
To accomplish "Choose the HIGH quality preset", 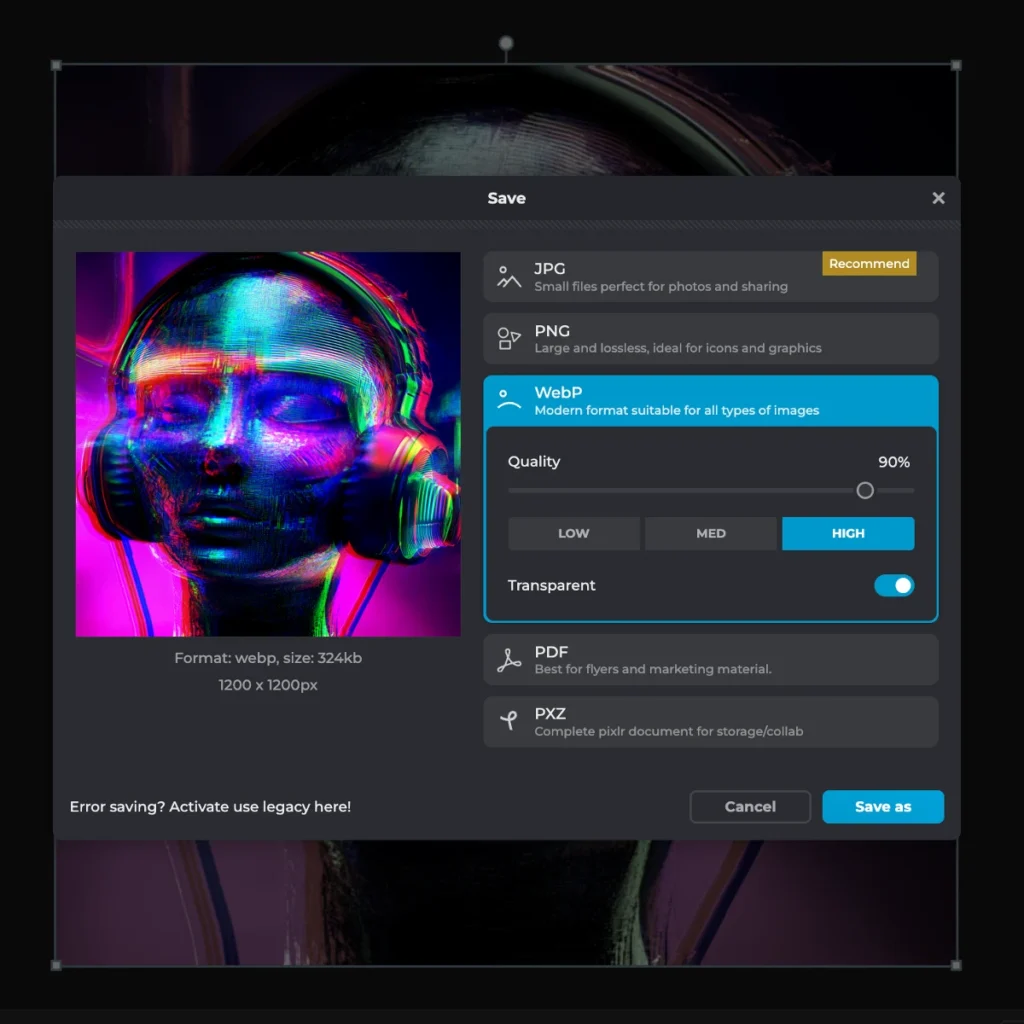I will point(847,534).
